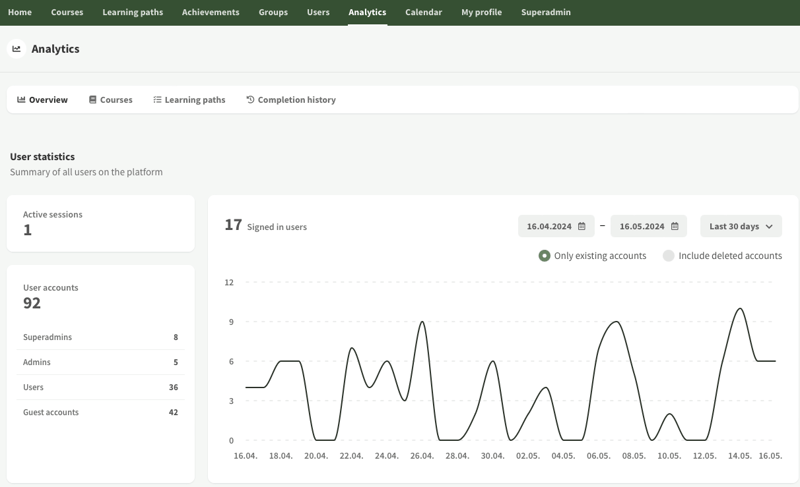Expand the Last 30 days chevron

point(769,226)
